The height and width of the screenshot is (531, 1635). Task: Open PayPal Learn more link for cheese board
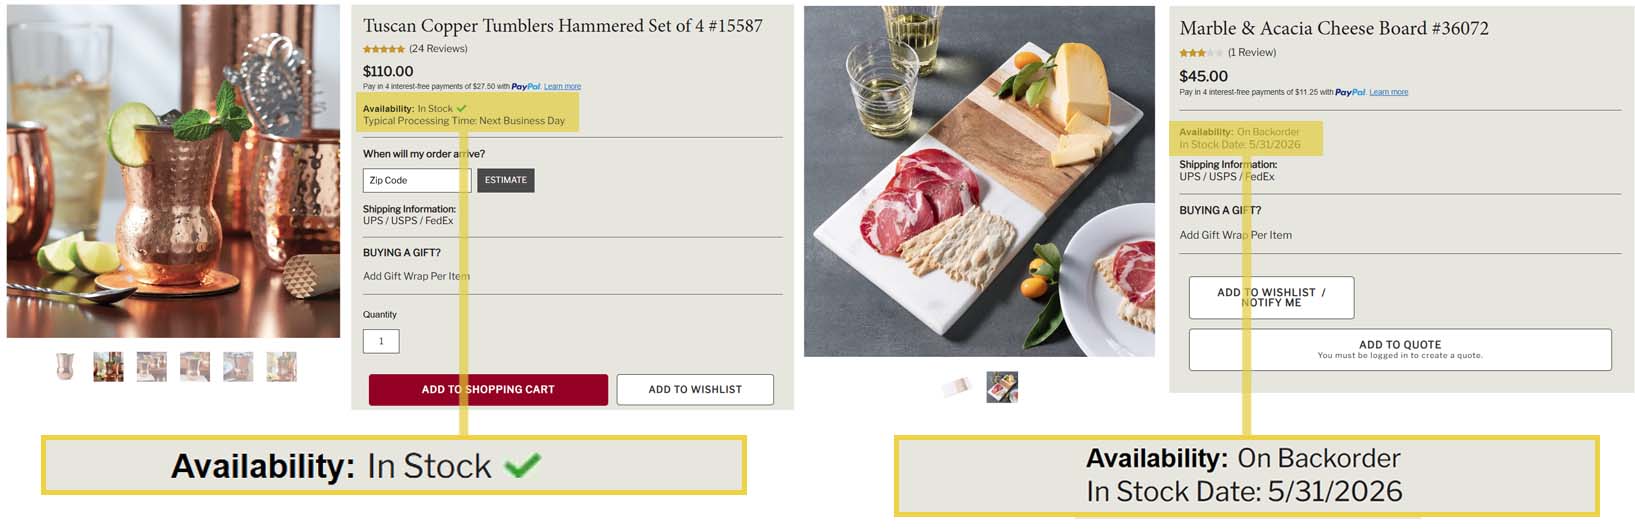click(1388, 92)
